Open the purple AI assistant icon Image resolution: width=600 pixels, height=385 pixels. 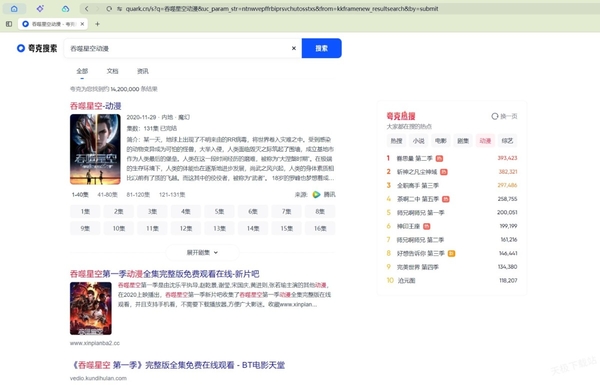click(x=40, y=8)
